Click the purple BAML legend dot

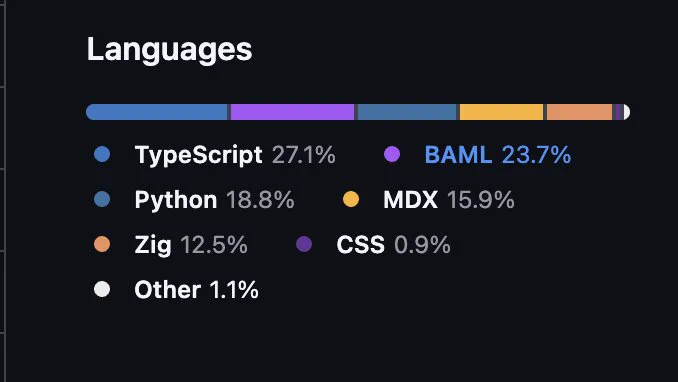pyautogui.click(x=392, y=154)
